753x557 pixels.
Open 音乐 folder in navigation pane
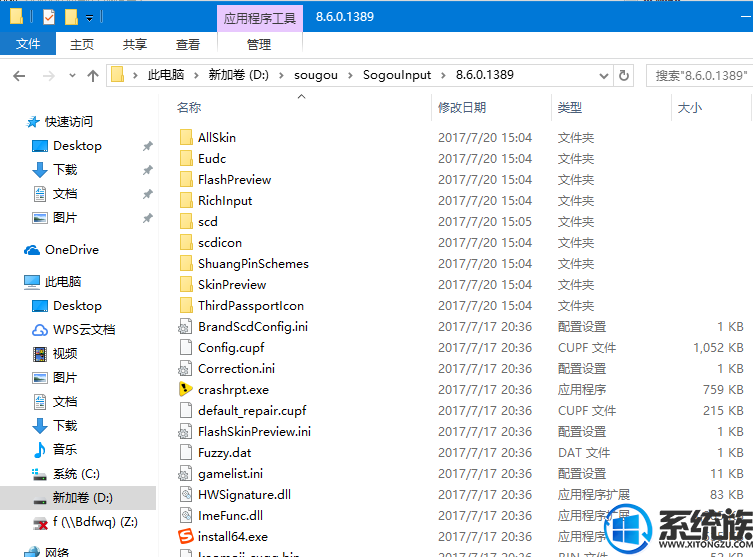65,449
